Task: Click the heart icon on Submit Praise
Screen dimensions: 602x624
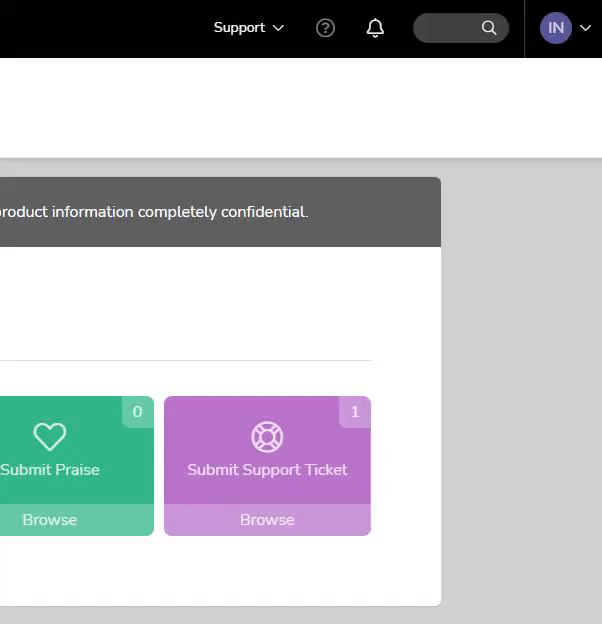Action: (50, 437)
